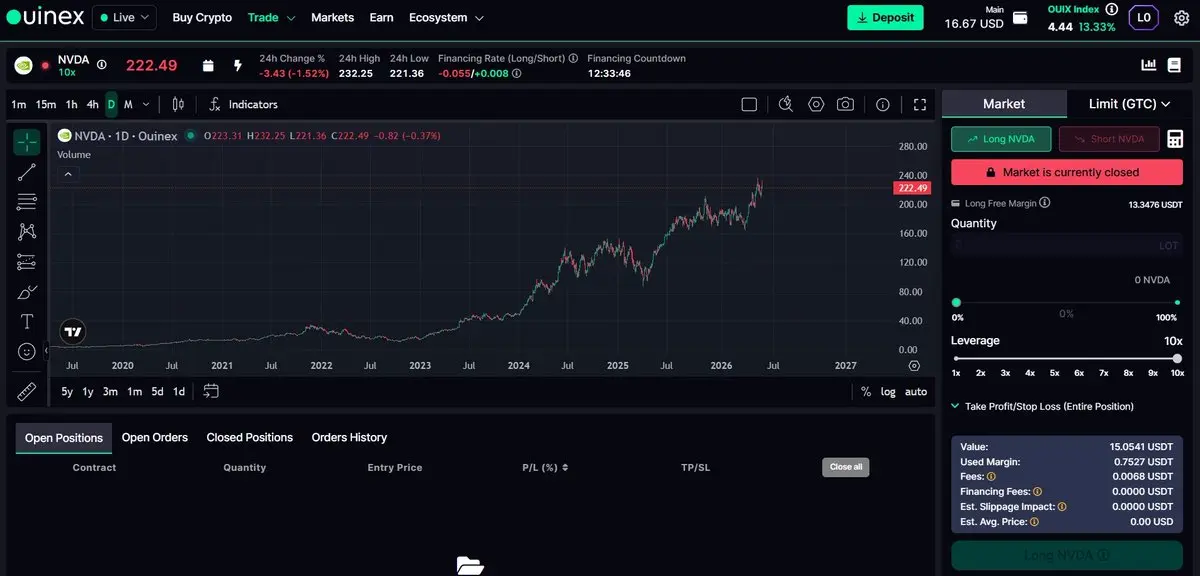Click the go-to-date calendar icon
The height and width of the screenshot is (576, 1200).
pyautogui.click(x=211, y=391)
